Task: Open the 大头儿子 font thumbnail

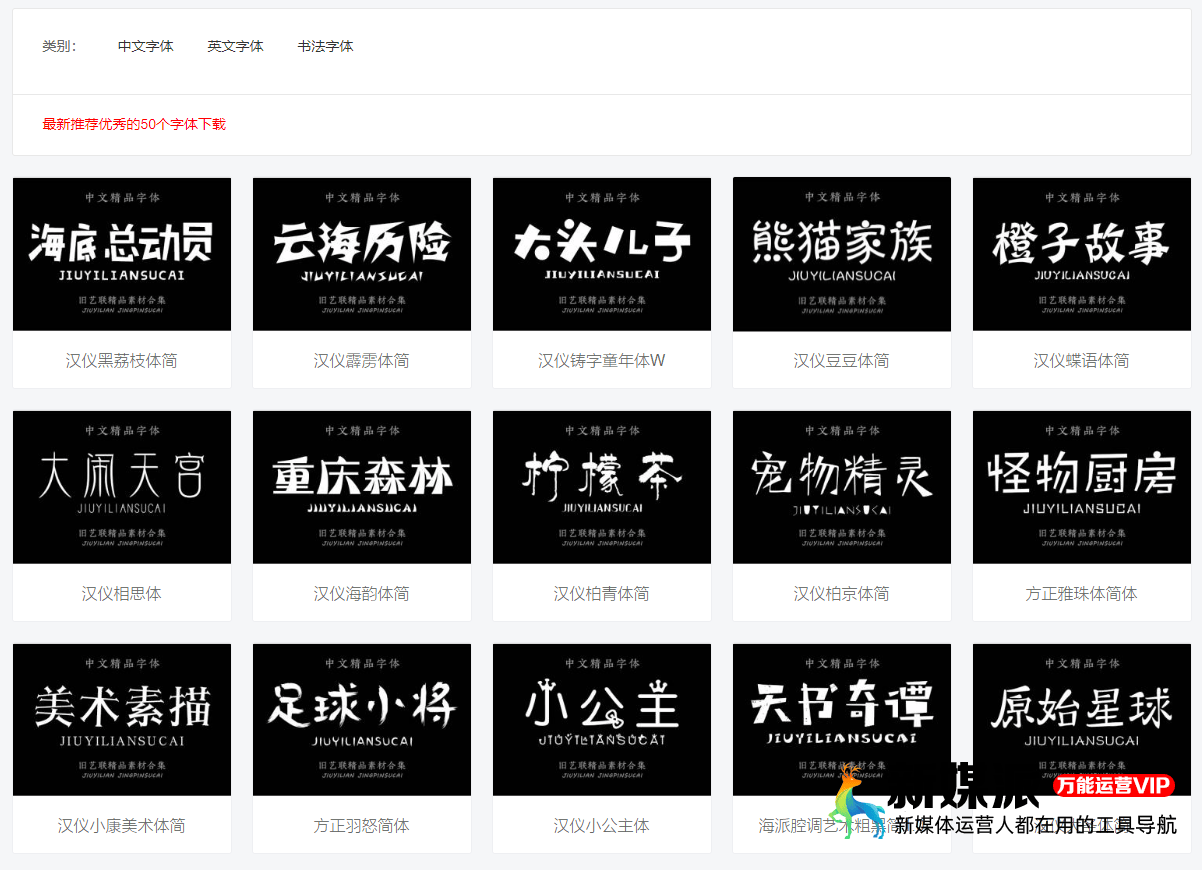Action: pyautogui.click(x=601, y=253)
